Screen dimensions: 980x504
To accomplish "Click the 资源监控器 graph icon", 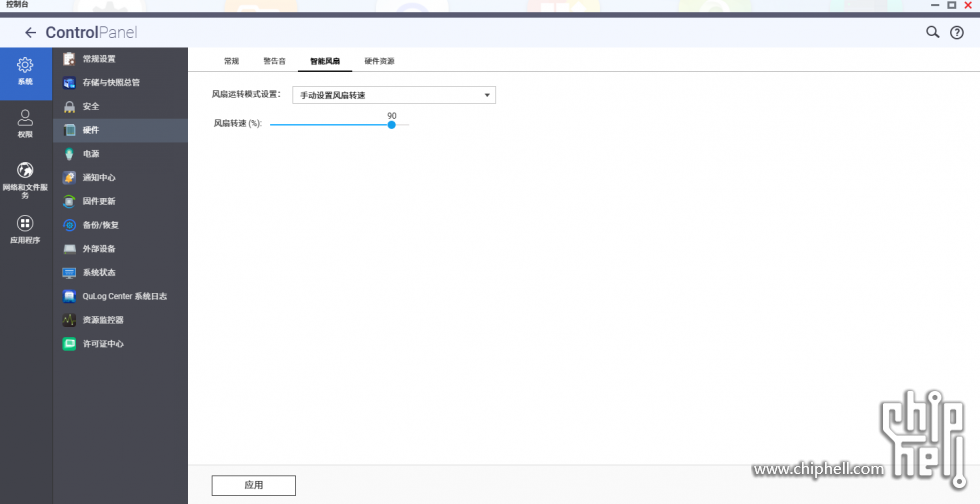I will point(69,320).
